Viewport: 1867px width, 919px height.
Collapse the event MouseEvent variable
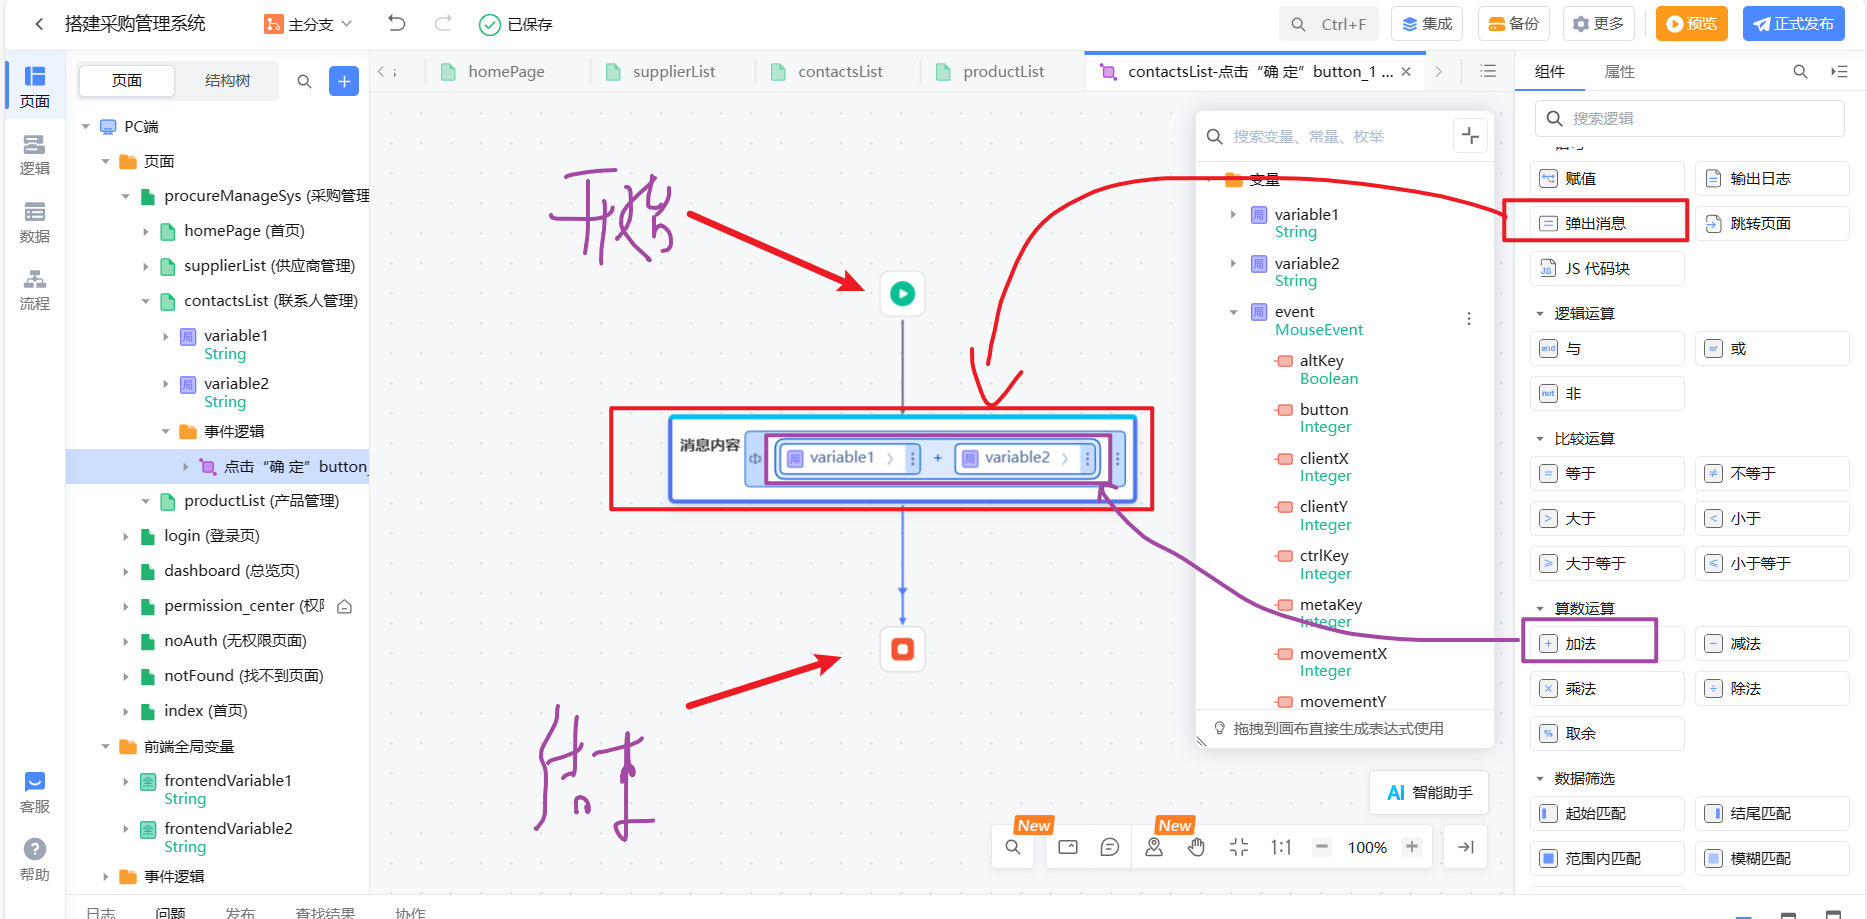point(1233,313)
